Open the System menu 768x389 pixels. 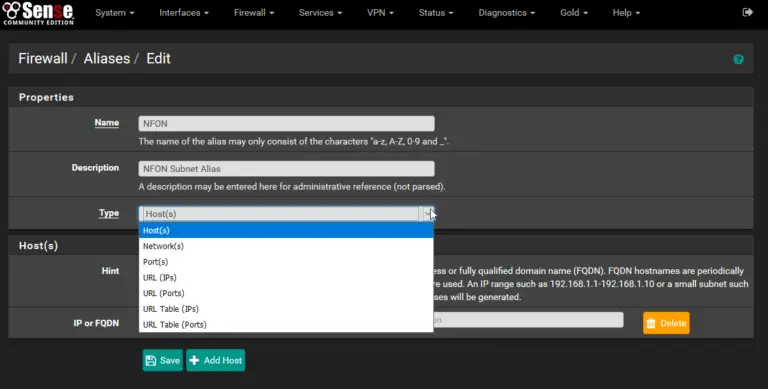[115, 13]
